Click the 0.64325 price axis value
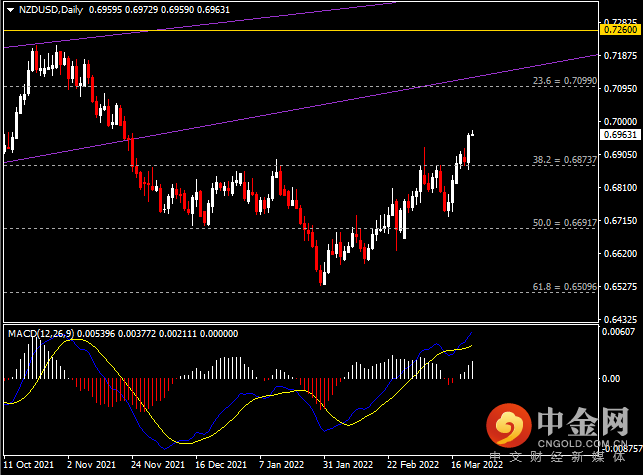 click(x=620, y=319)
